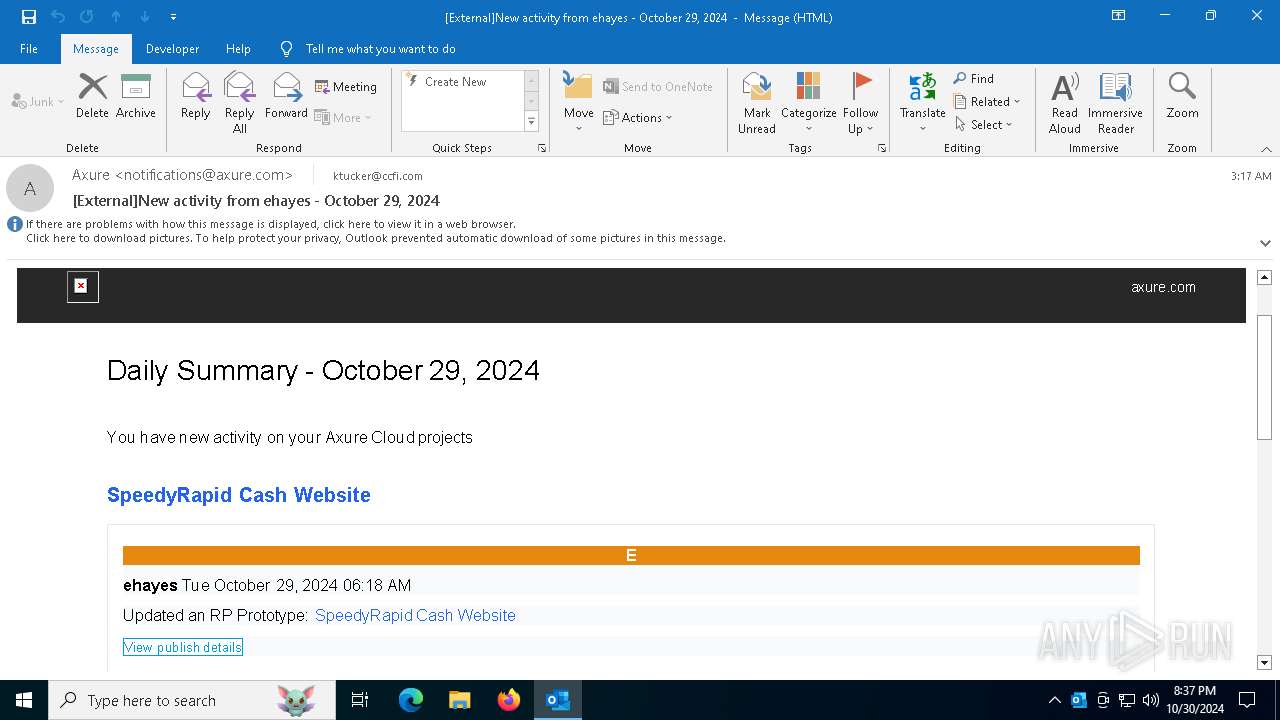The image size is (1280, 720).
Task: Open the Help tab
Action: point(238,49)
